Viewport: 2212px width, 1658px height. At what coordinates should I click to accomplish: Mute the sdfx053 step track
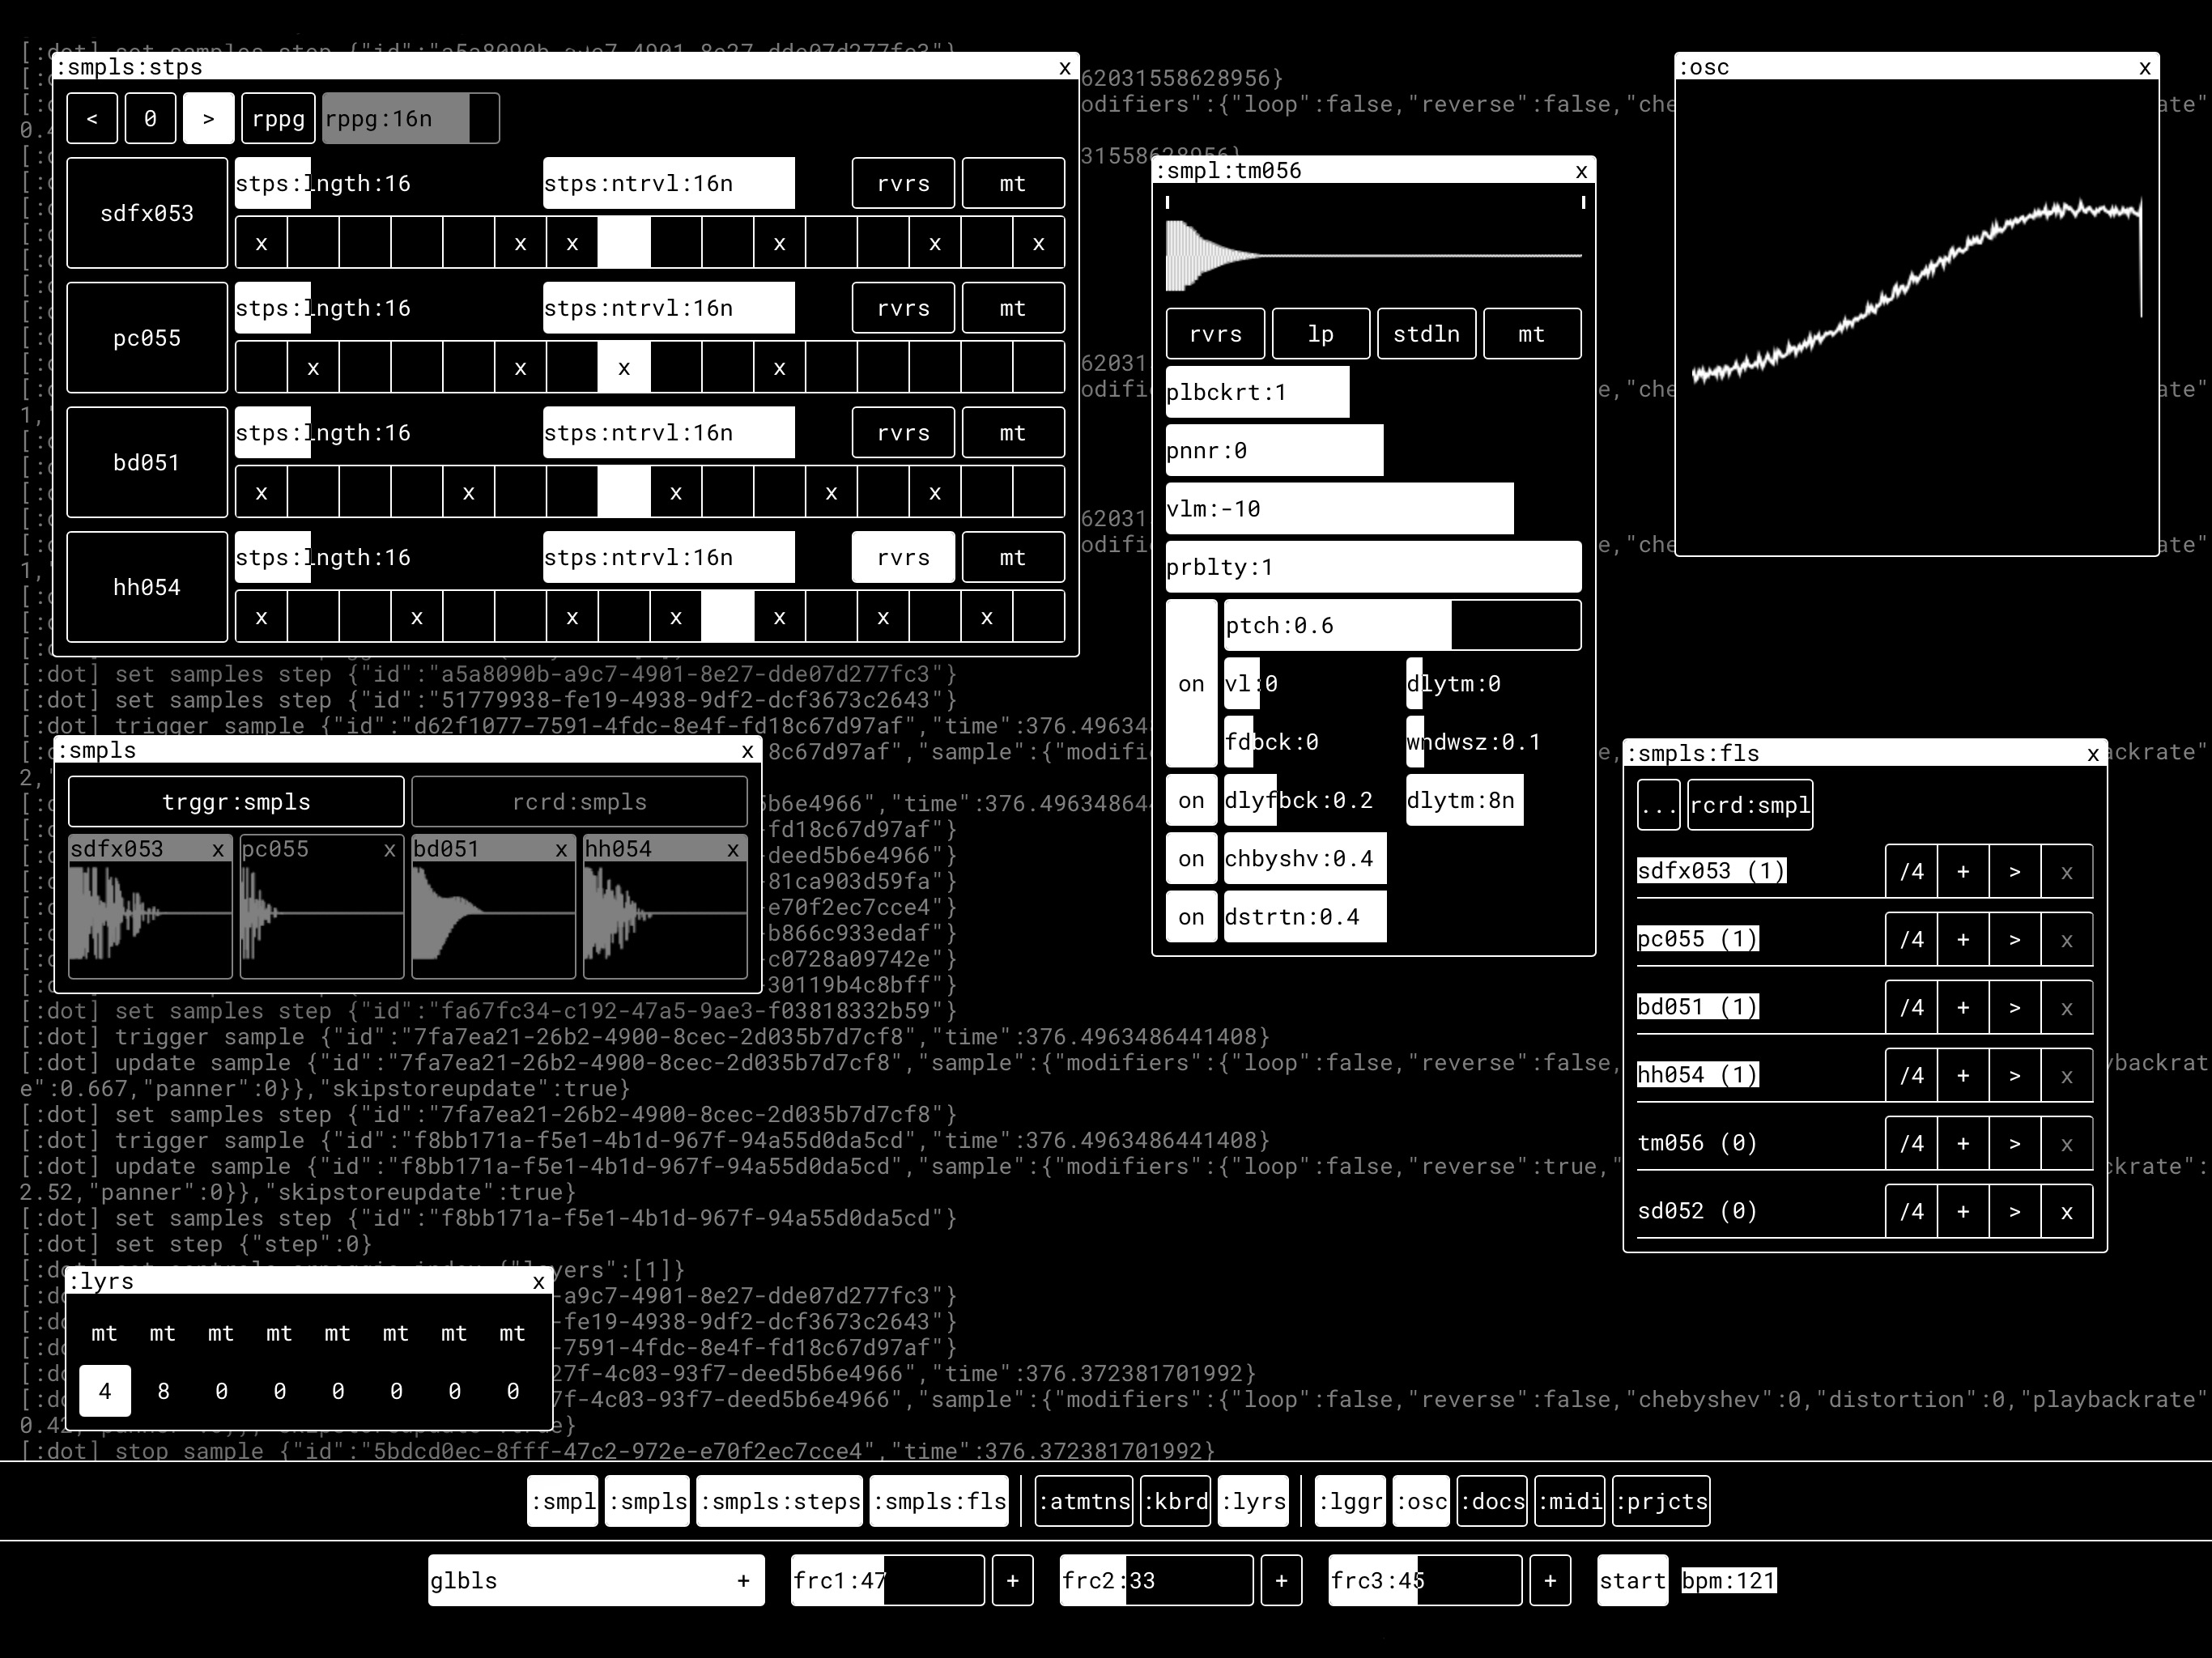tap(1013, 183)
